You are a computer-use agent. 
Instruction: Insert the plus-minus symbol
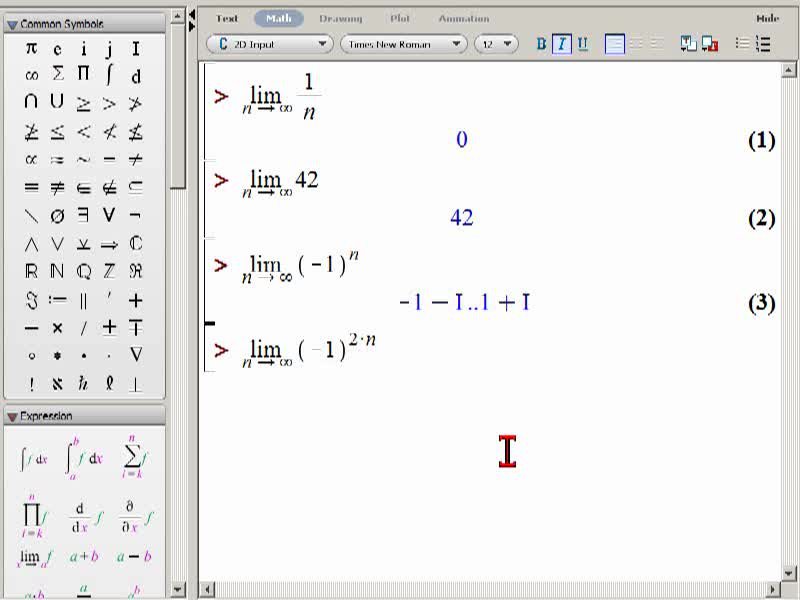[109, 327]
